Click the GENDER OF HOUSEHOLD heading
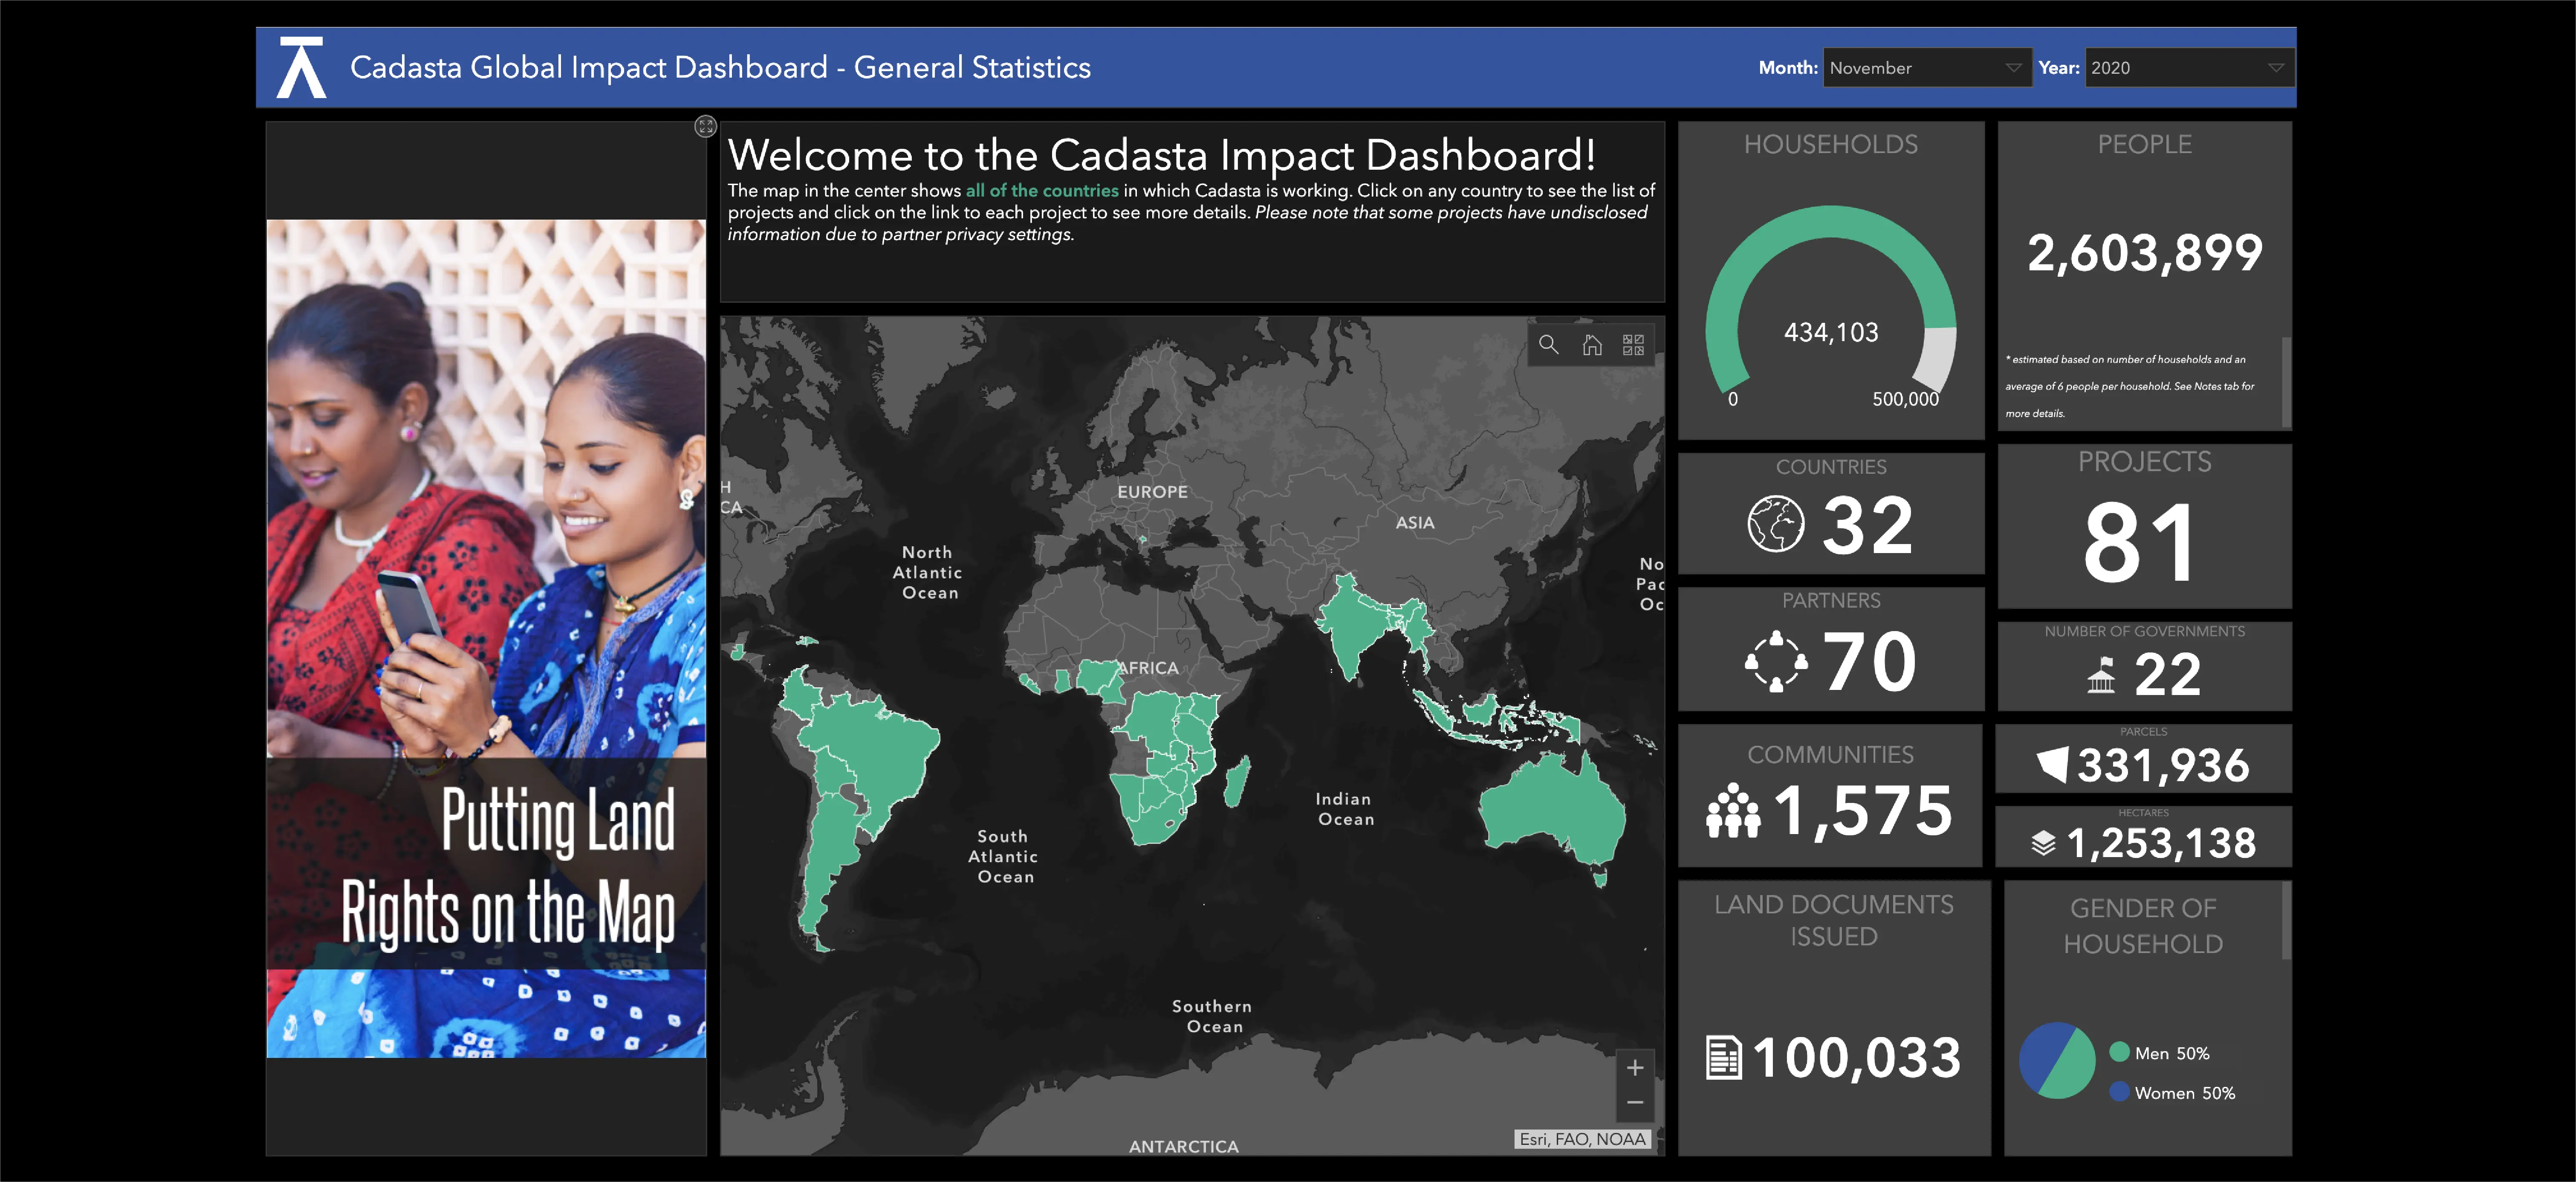Viewport: 2576px width, 1182px height. [2143, 926]
